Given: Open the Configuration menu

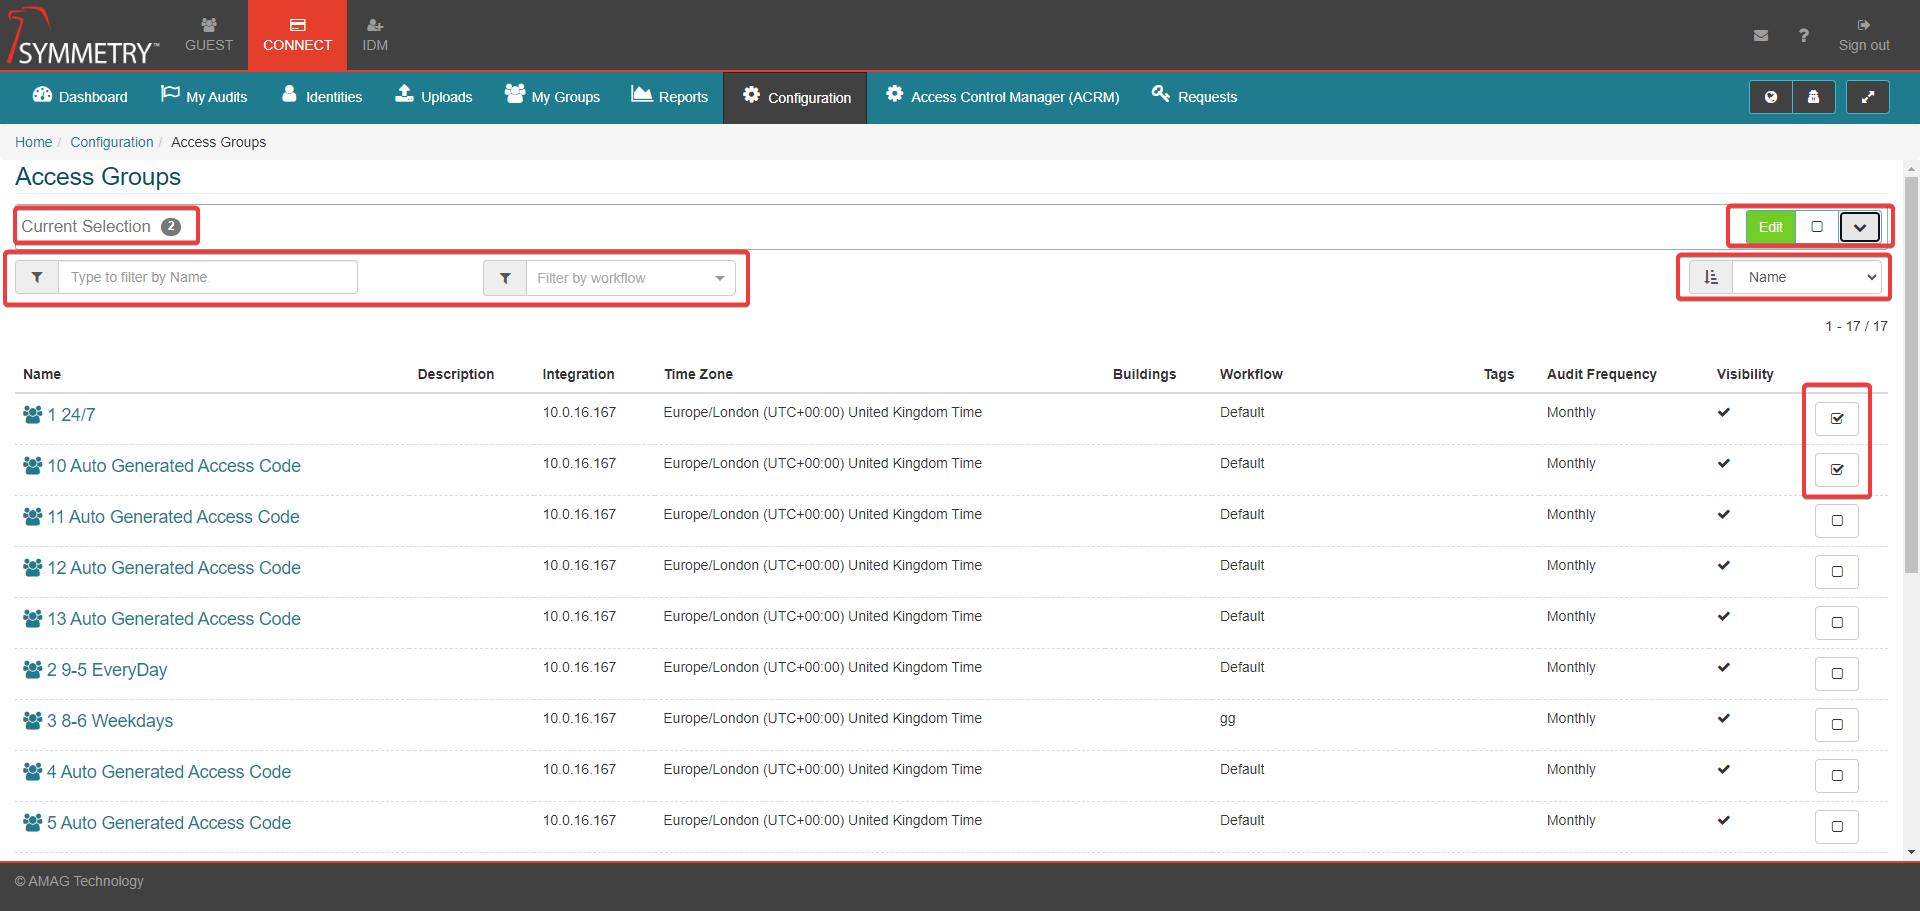Looking at the screenshot, I should tap(796, 97).
